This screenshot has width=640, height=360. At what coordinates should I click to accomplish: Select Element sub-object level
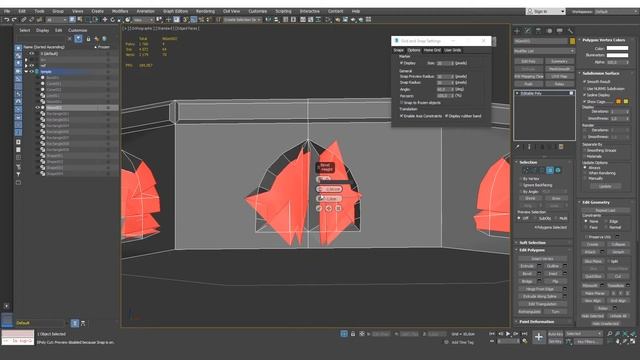click(x=558, y=170)
